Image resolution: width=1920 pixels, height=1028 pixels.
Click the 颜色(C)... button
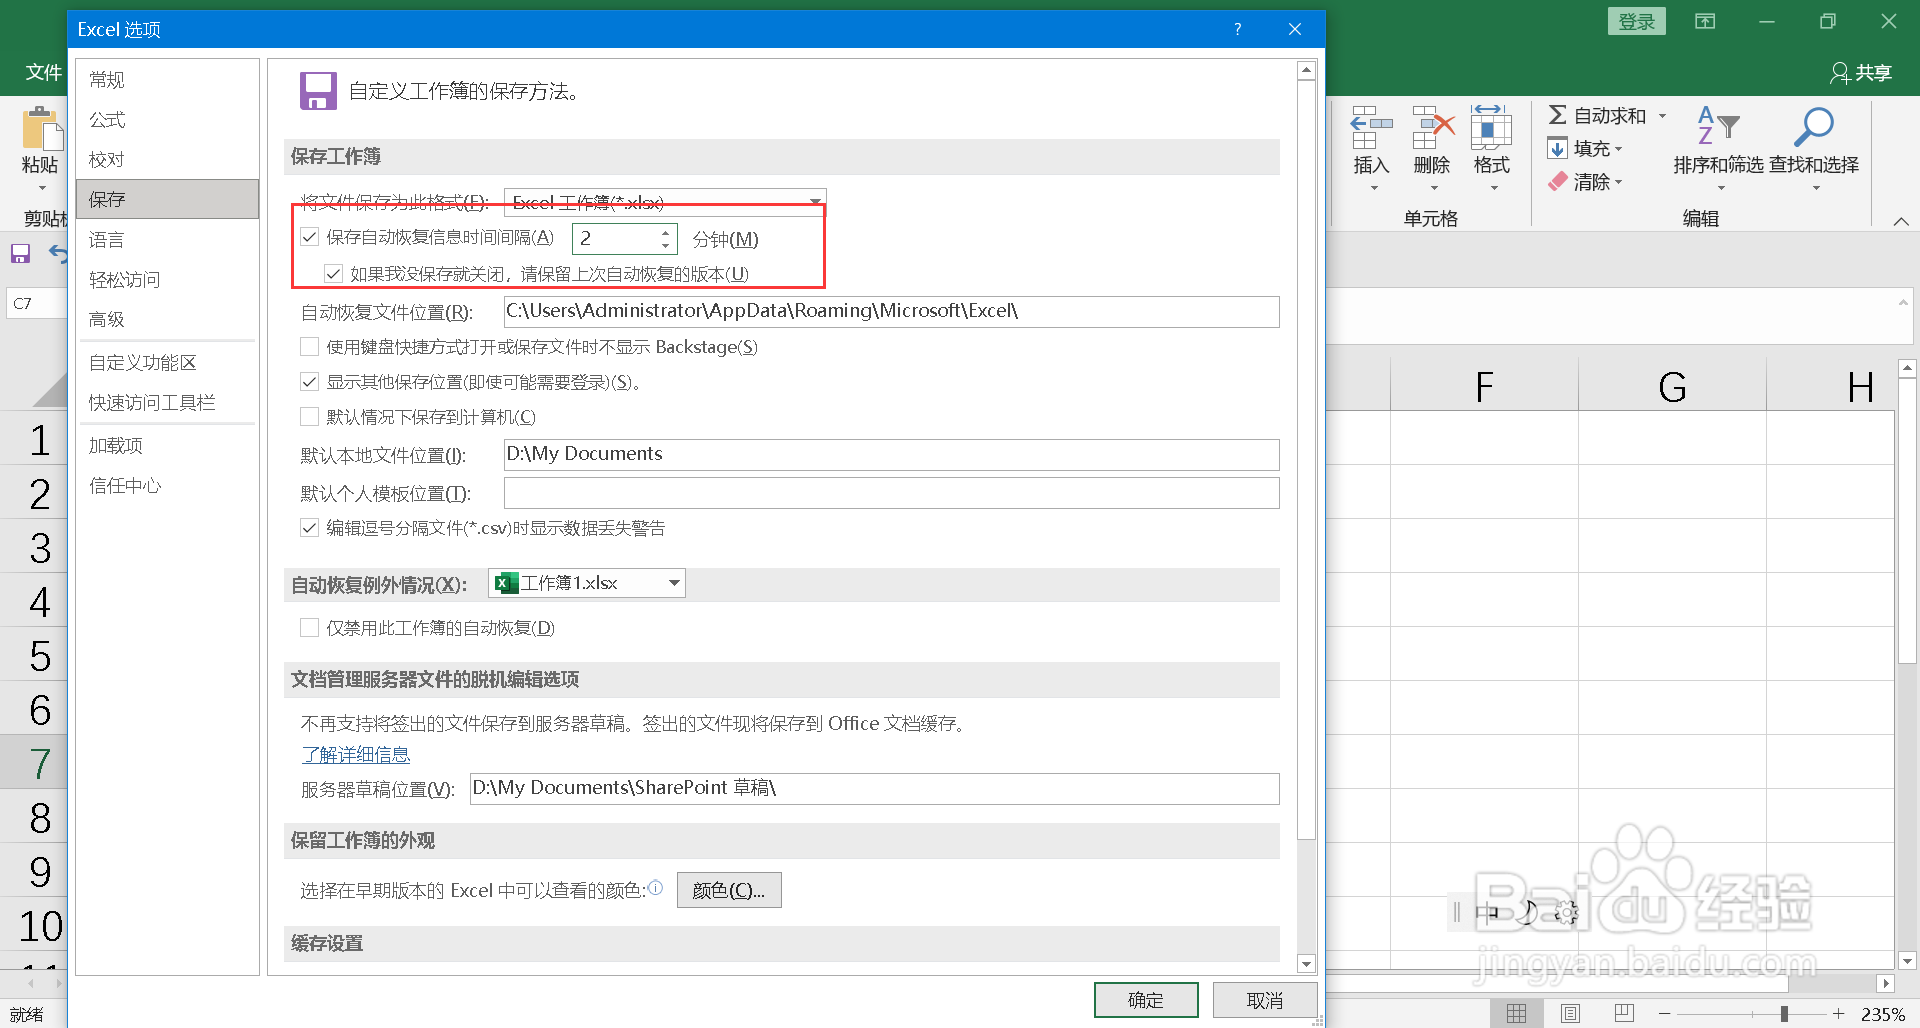[x=729, y=890]
